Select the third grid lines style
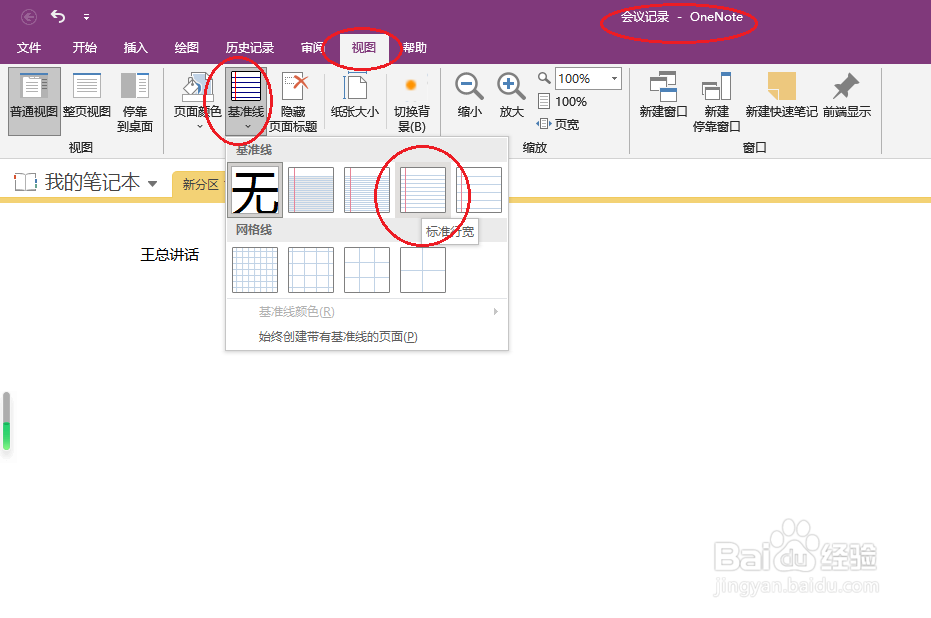 click(367, 270)
